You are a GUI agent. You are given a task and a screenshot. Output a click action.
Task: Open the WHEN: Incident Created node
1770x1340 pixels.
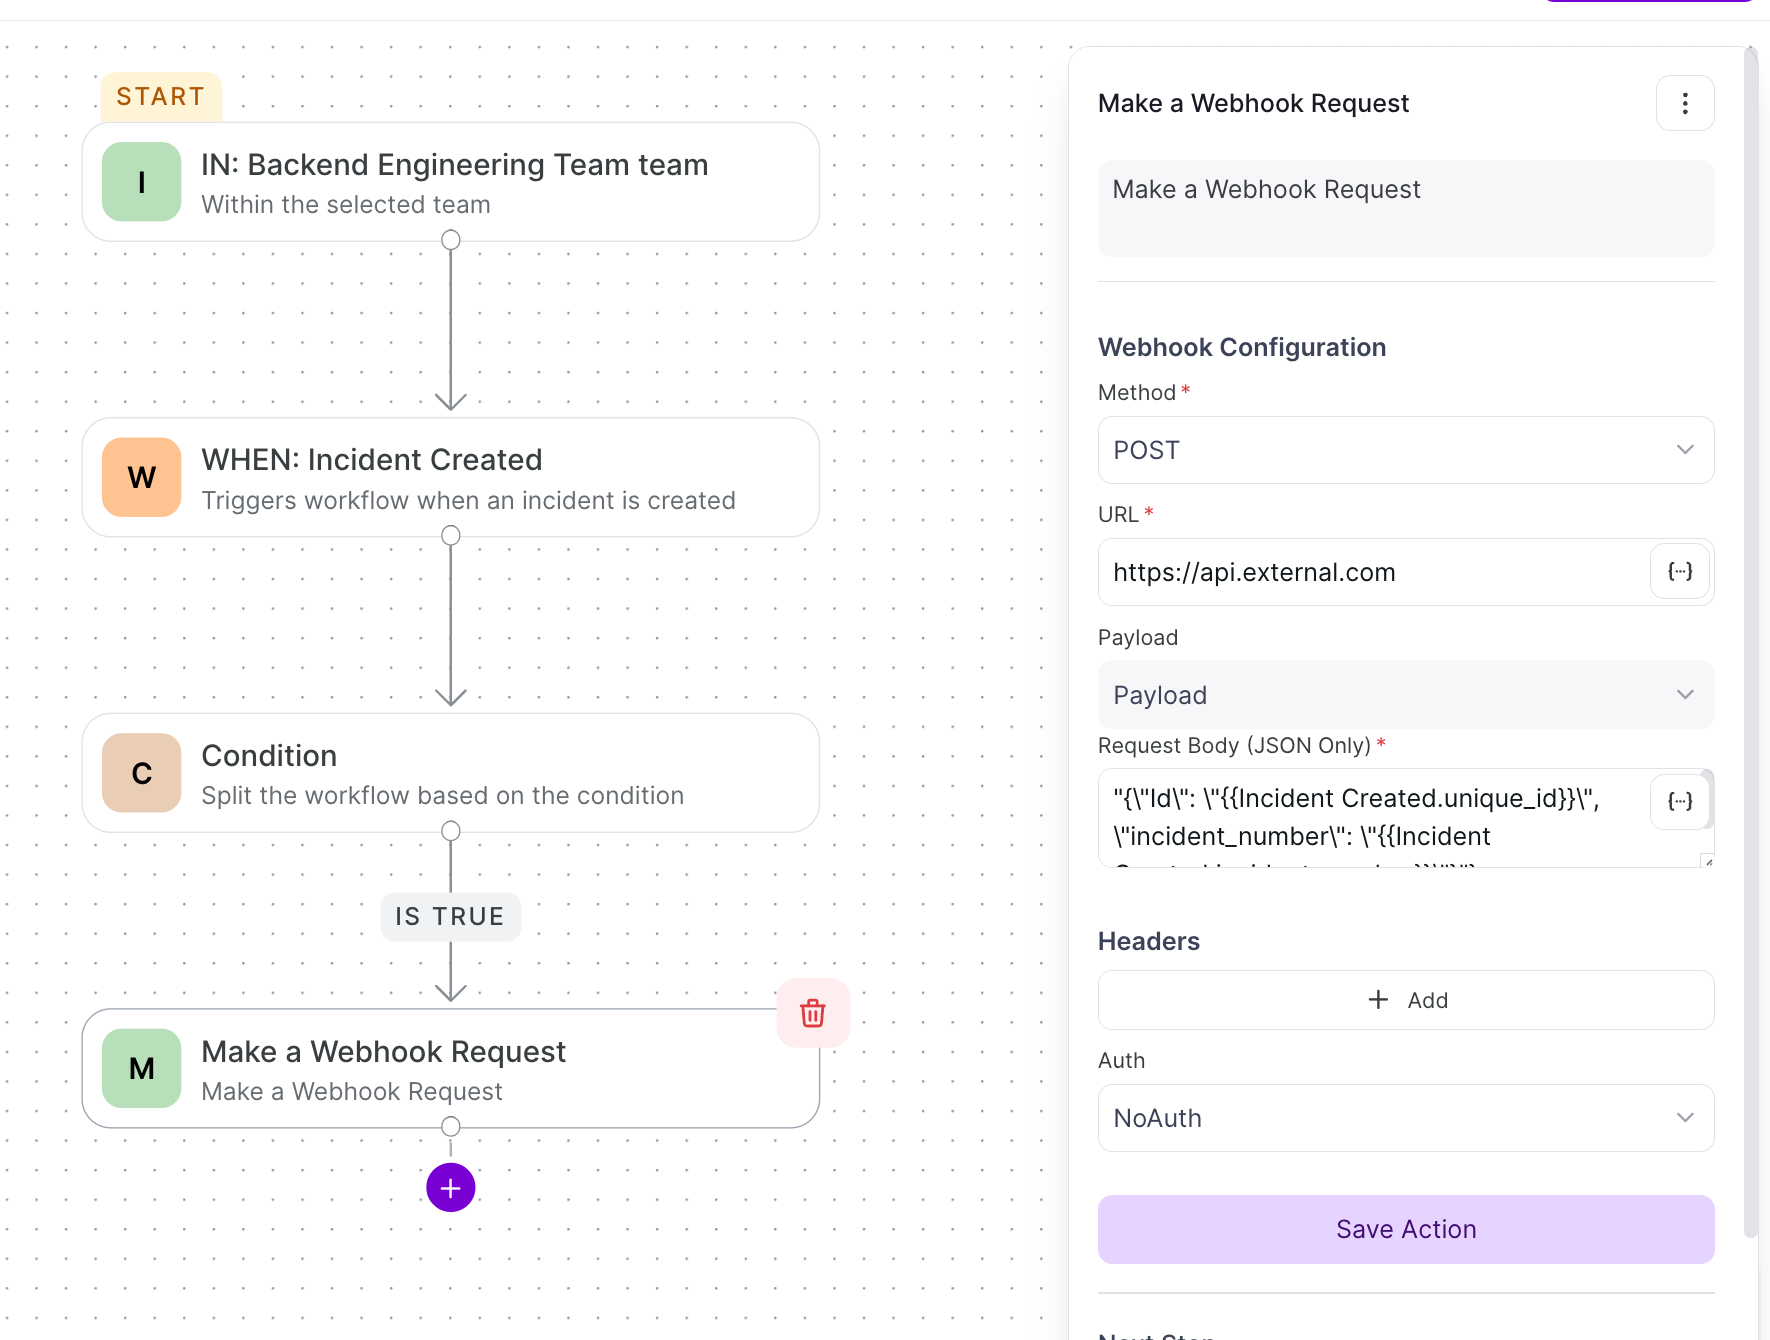click(x=451, y=477)
